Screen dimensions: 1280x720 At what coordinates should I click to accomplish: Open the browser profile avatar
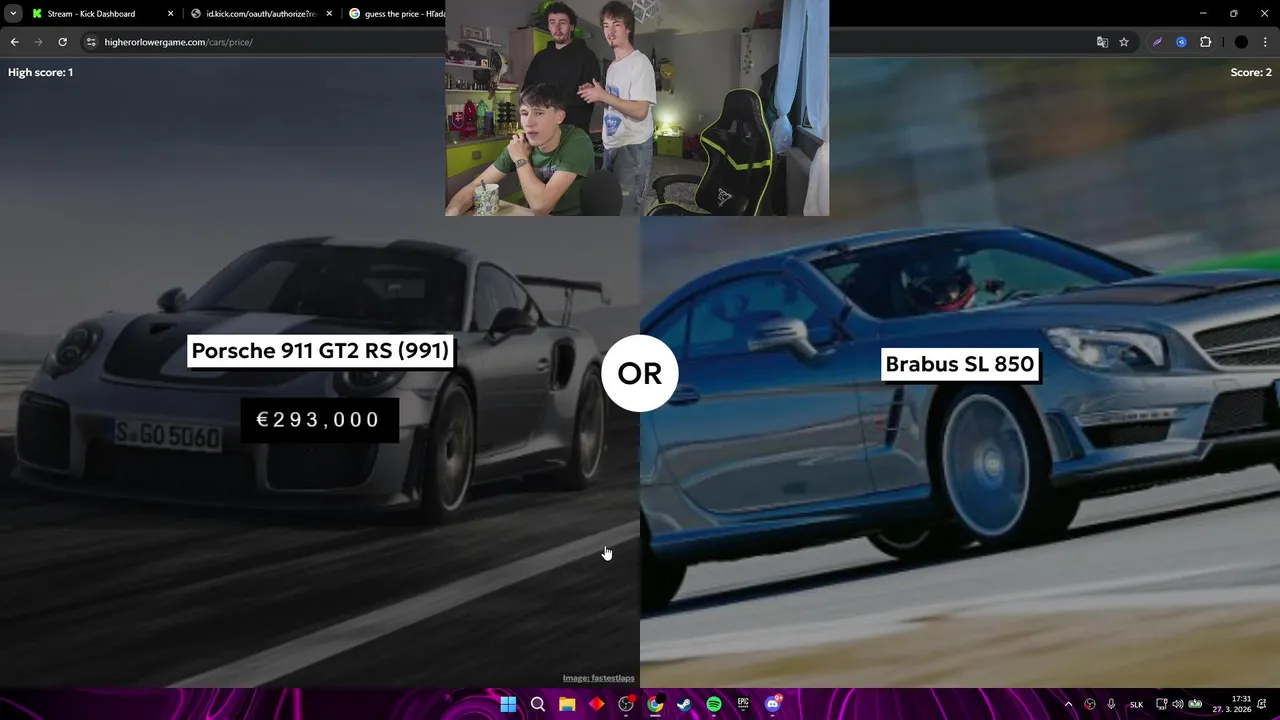pyautogui.click(x=1241, y=42)
